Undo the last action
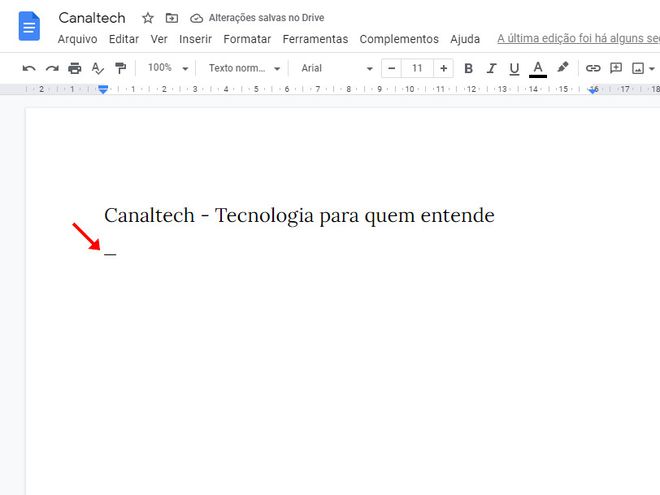Image resolution: width=660 pixels, height=495 pixels. (x=29, y=68)
